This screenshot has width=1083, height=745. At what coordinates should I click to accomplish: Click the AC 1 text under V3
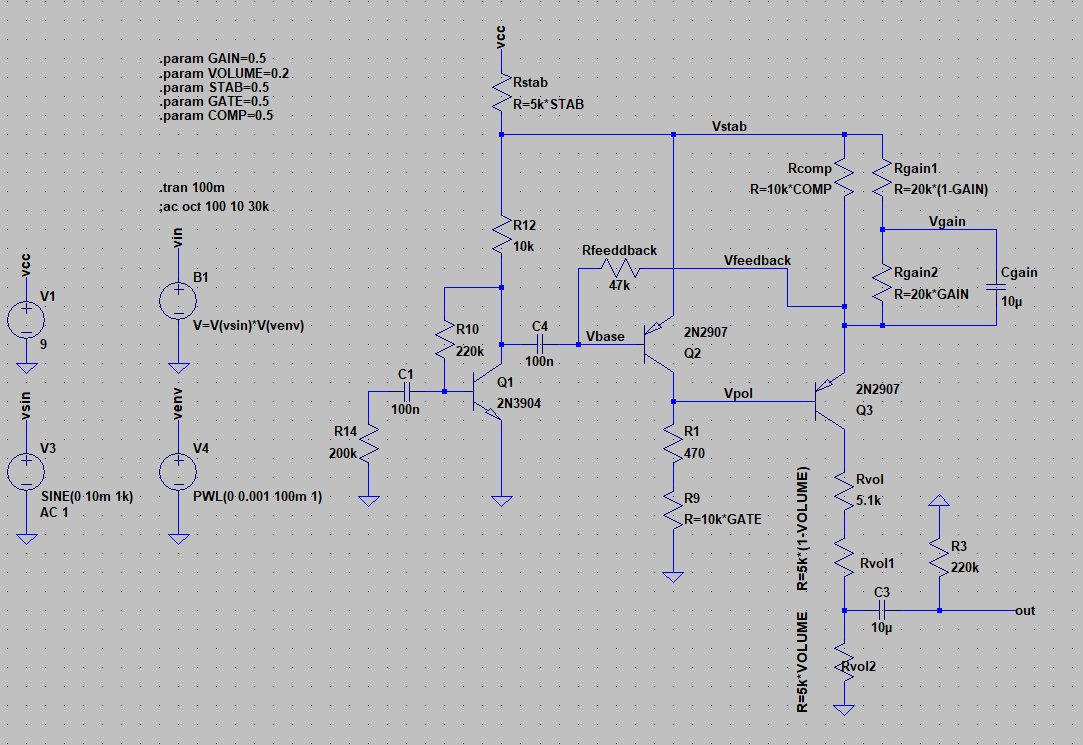(55, 512)
